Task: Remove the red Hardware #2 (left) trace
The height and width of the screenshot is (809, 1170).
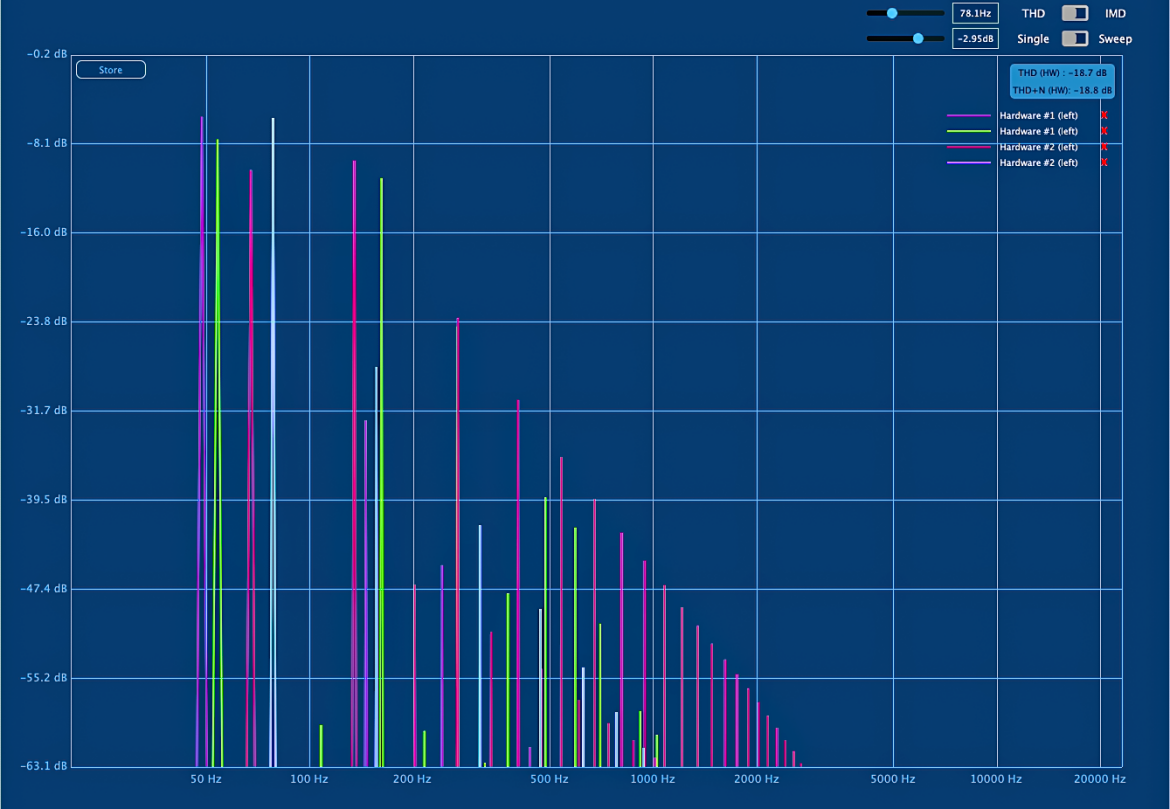Action: click(x=1104, y=147)
